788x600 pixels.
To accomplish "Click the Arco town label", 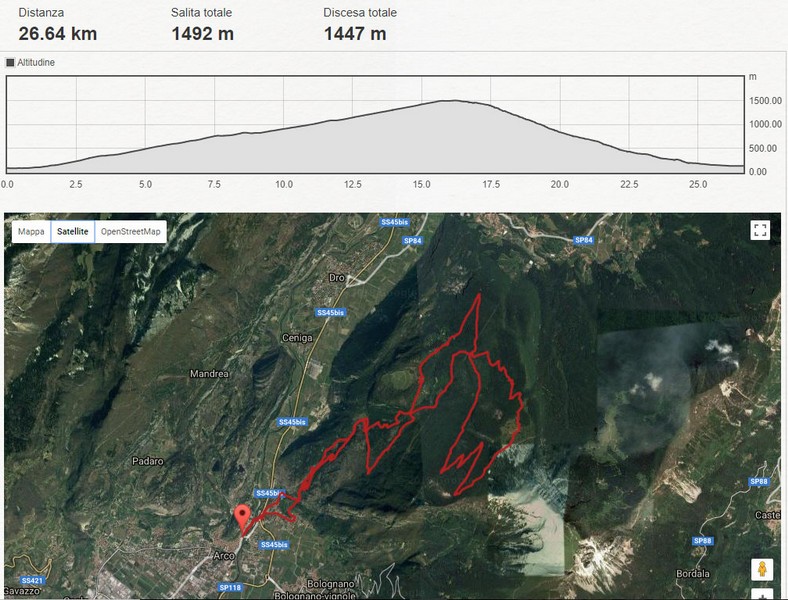I will 224,556.
